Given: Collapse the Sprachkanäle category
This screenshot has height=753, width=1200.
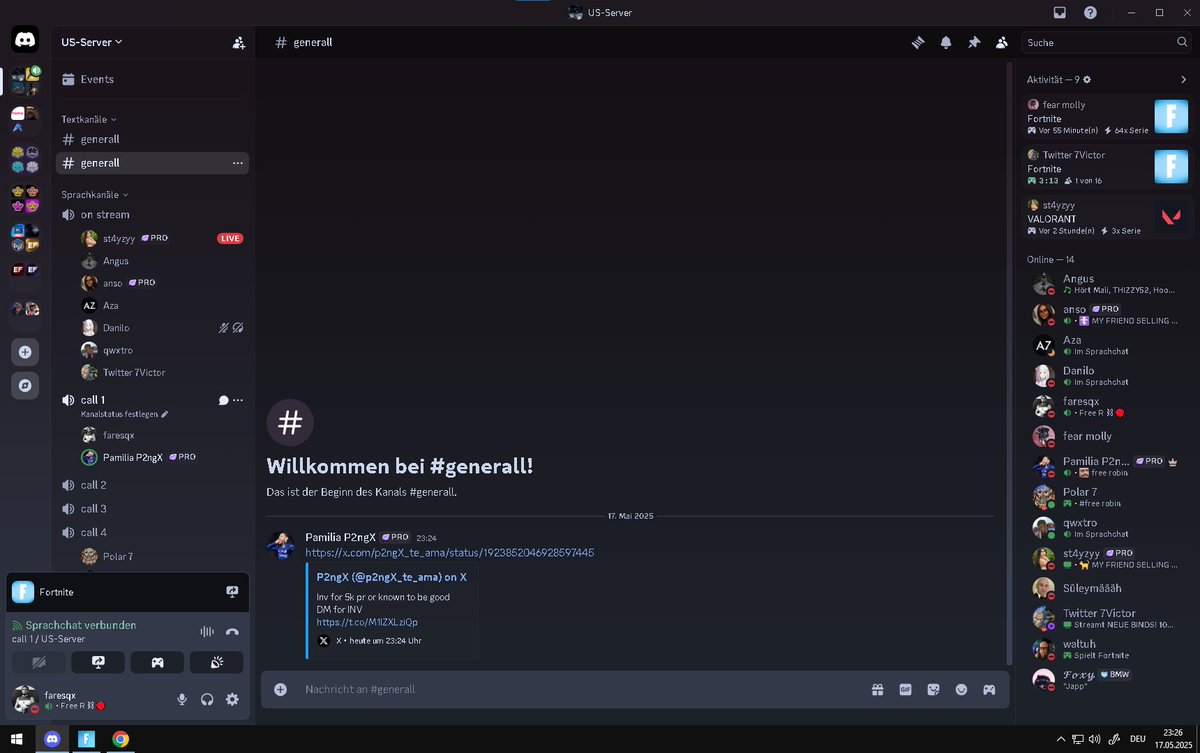Looking at the screenshot, I should pyautogui.click(x=95, y=194).
